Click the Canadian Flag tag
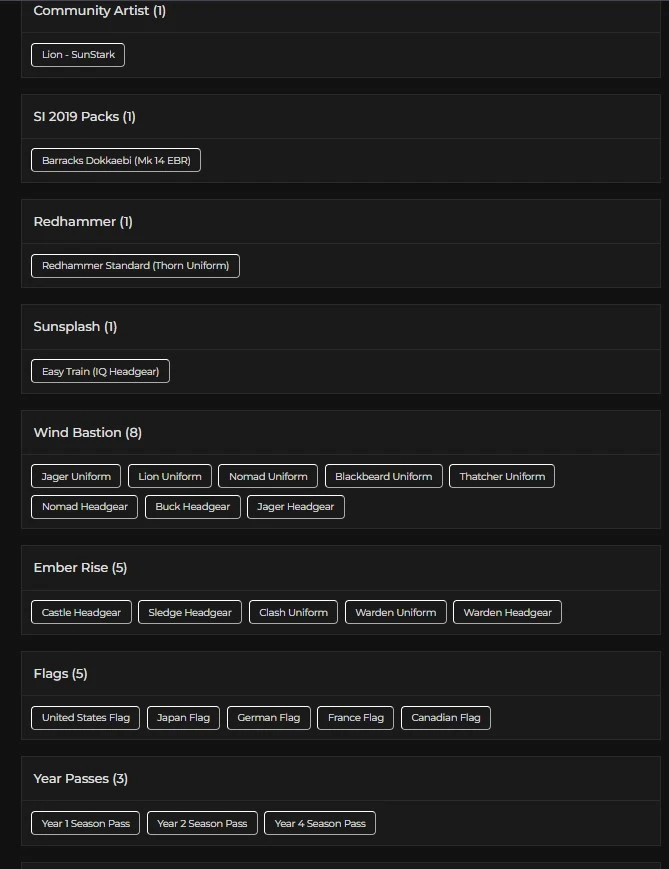The image size is (669, 869). coord(446,718)
